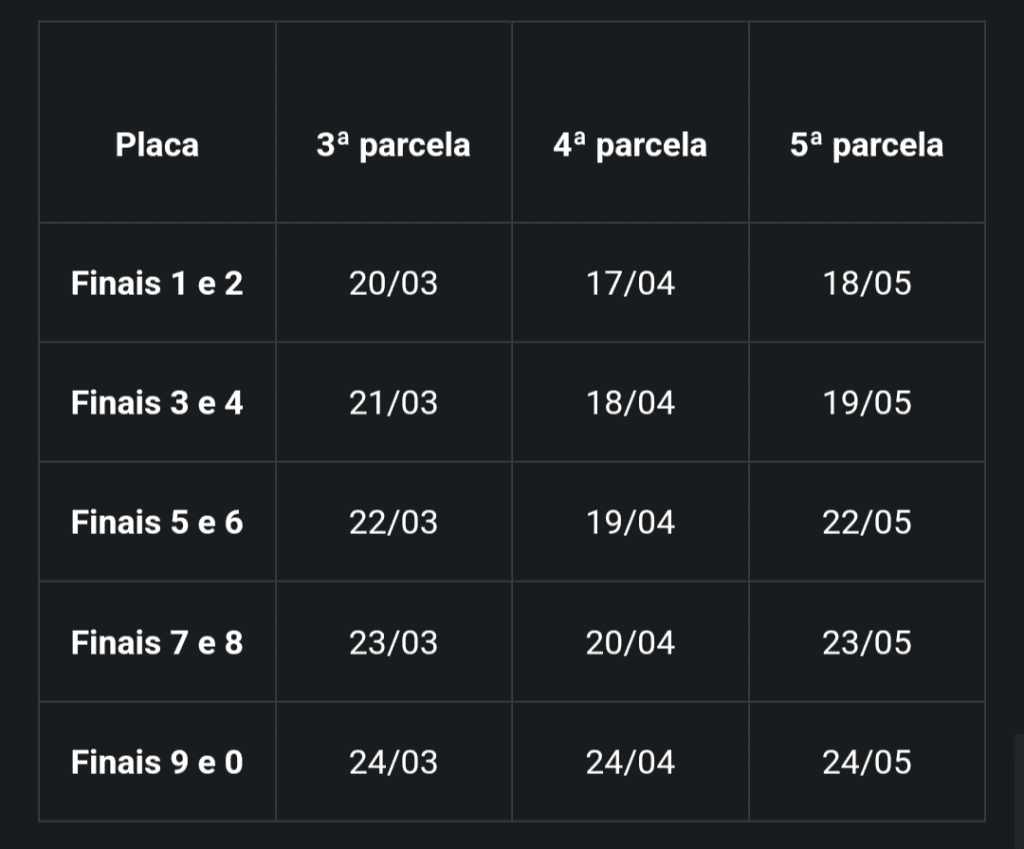Image resolution: width=1024 pixels, height=849 pixels.
Task: Select the 20/03 date cell
Action: click(x=393, y=283)
